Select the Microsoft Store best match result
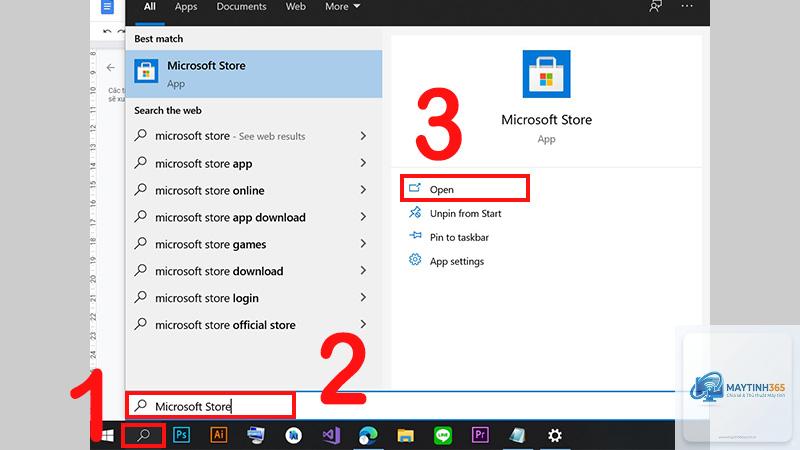800x450 pixels. tap(254, 74)
